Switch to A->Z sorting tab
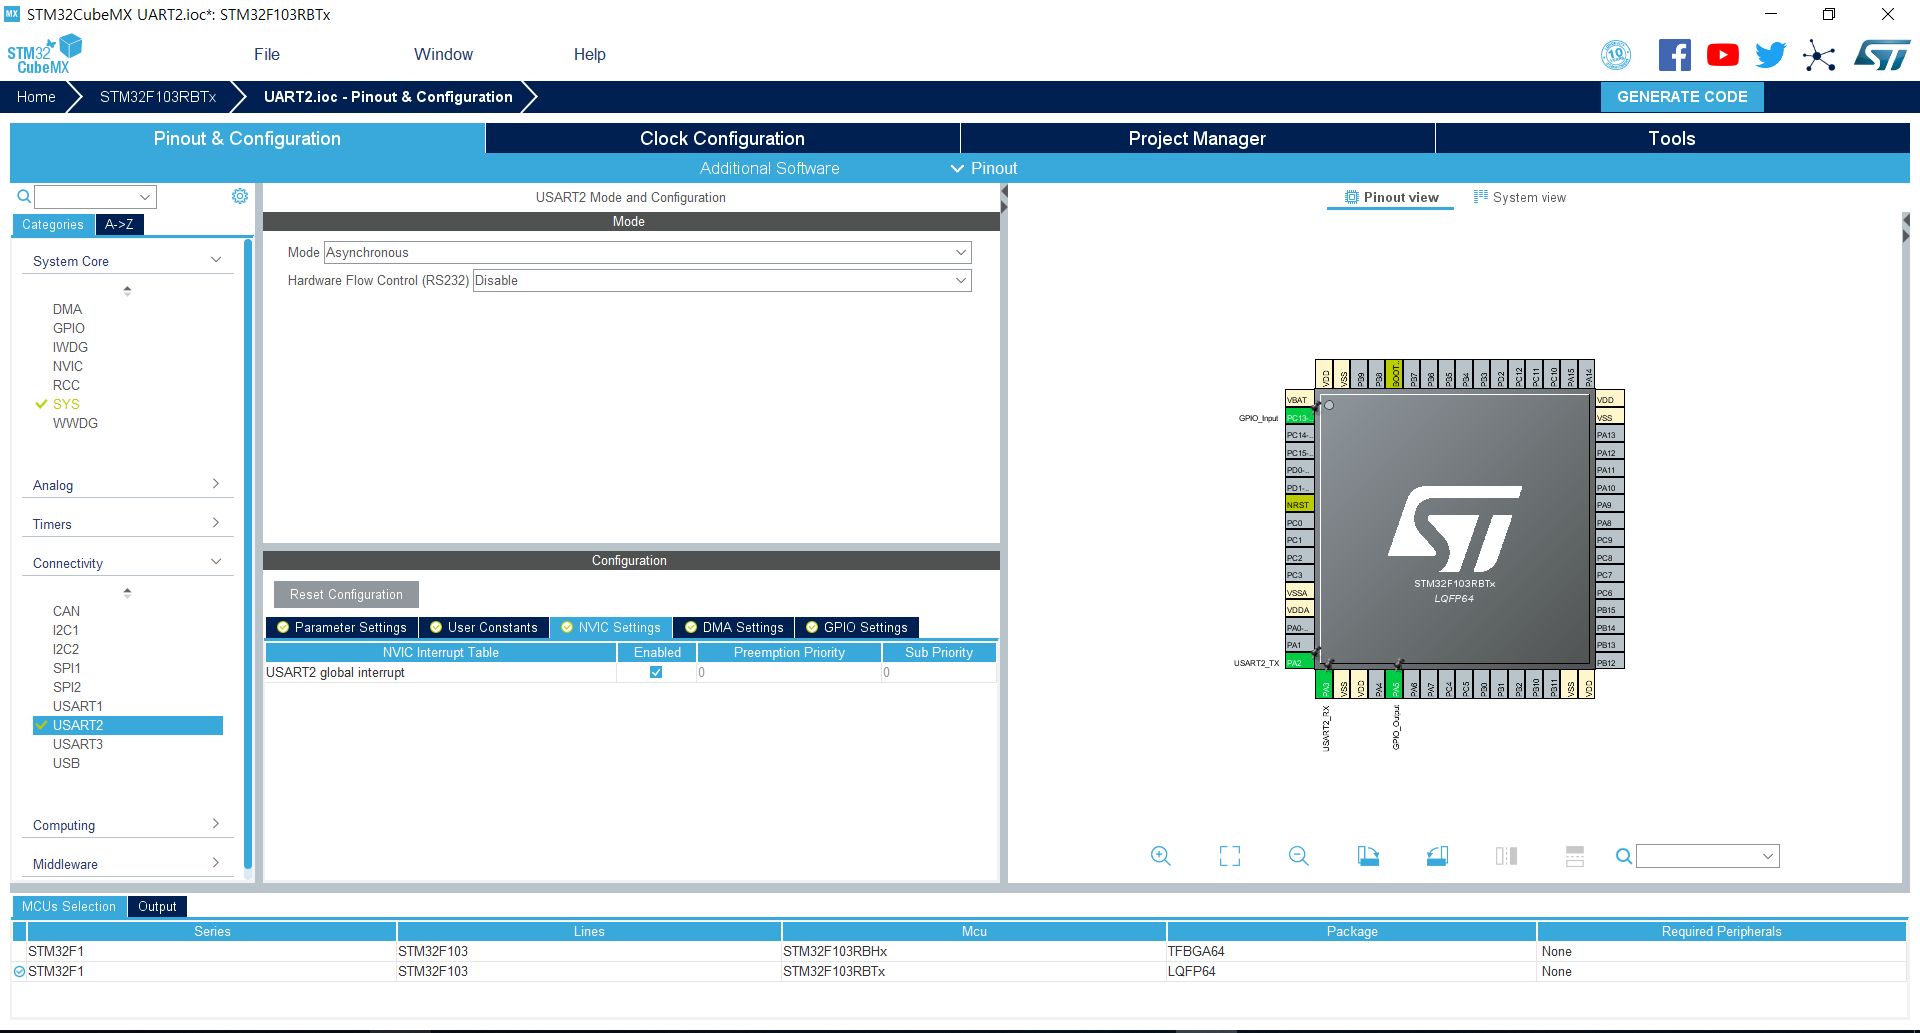The image size is (1920, 1033). click(119, 225)
